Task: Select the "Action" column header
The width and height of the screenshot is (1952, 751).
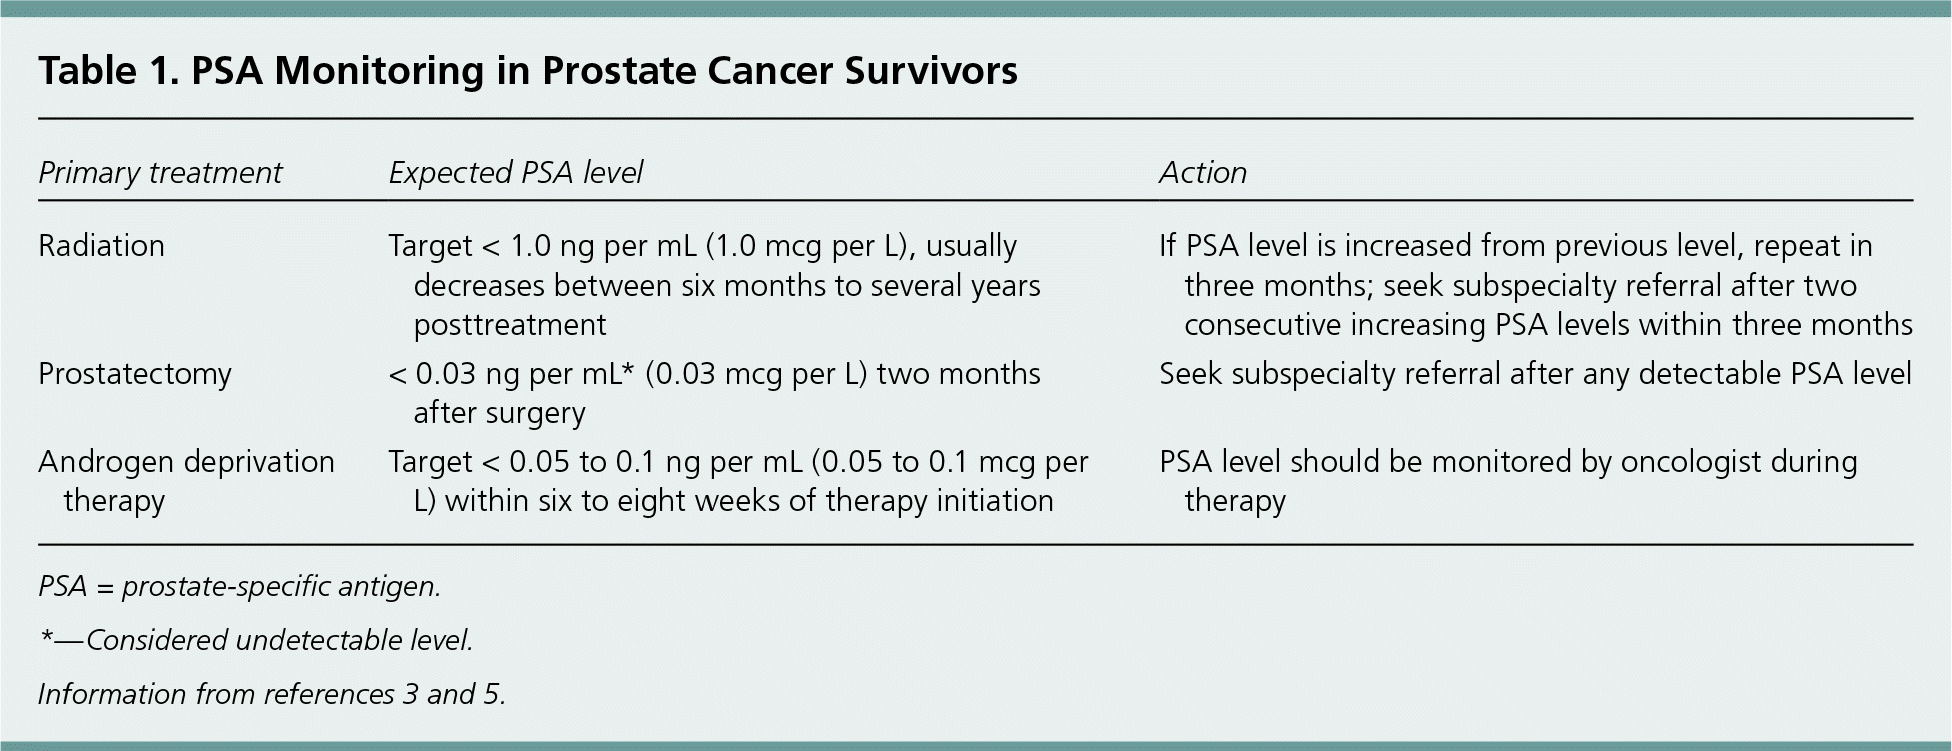Action: pyautogui.click(x=1202, y=173)
